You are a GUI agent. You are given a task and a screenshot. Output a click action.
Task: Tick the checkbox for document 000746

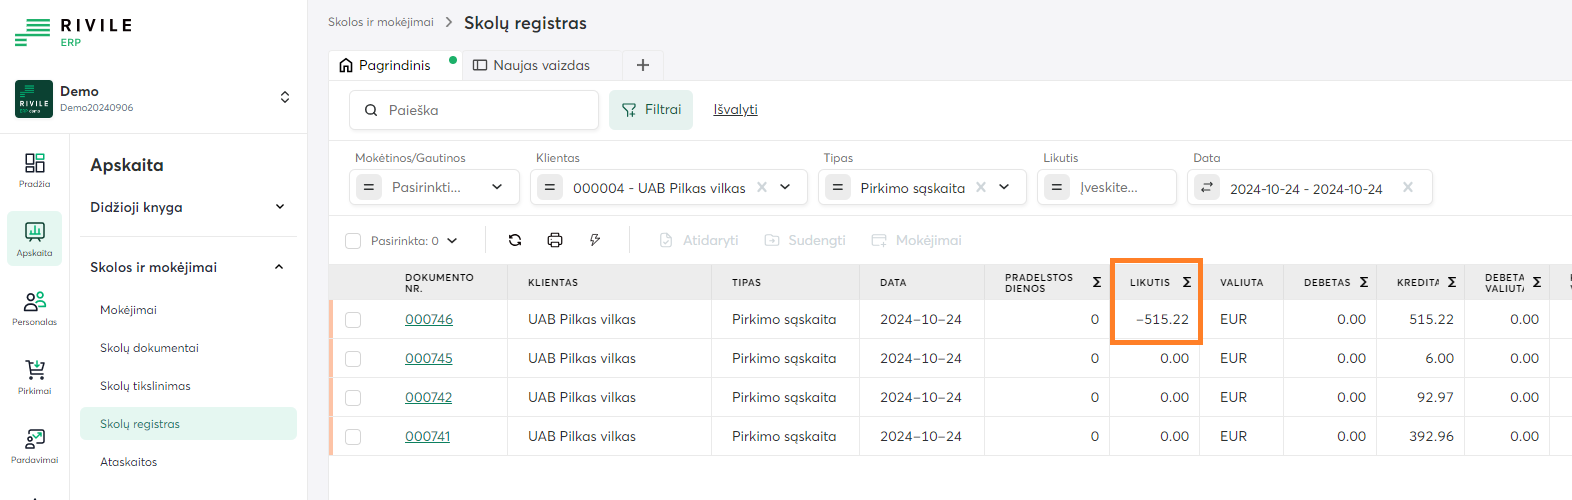tap(353, 320)
